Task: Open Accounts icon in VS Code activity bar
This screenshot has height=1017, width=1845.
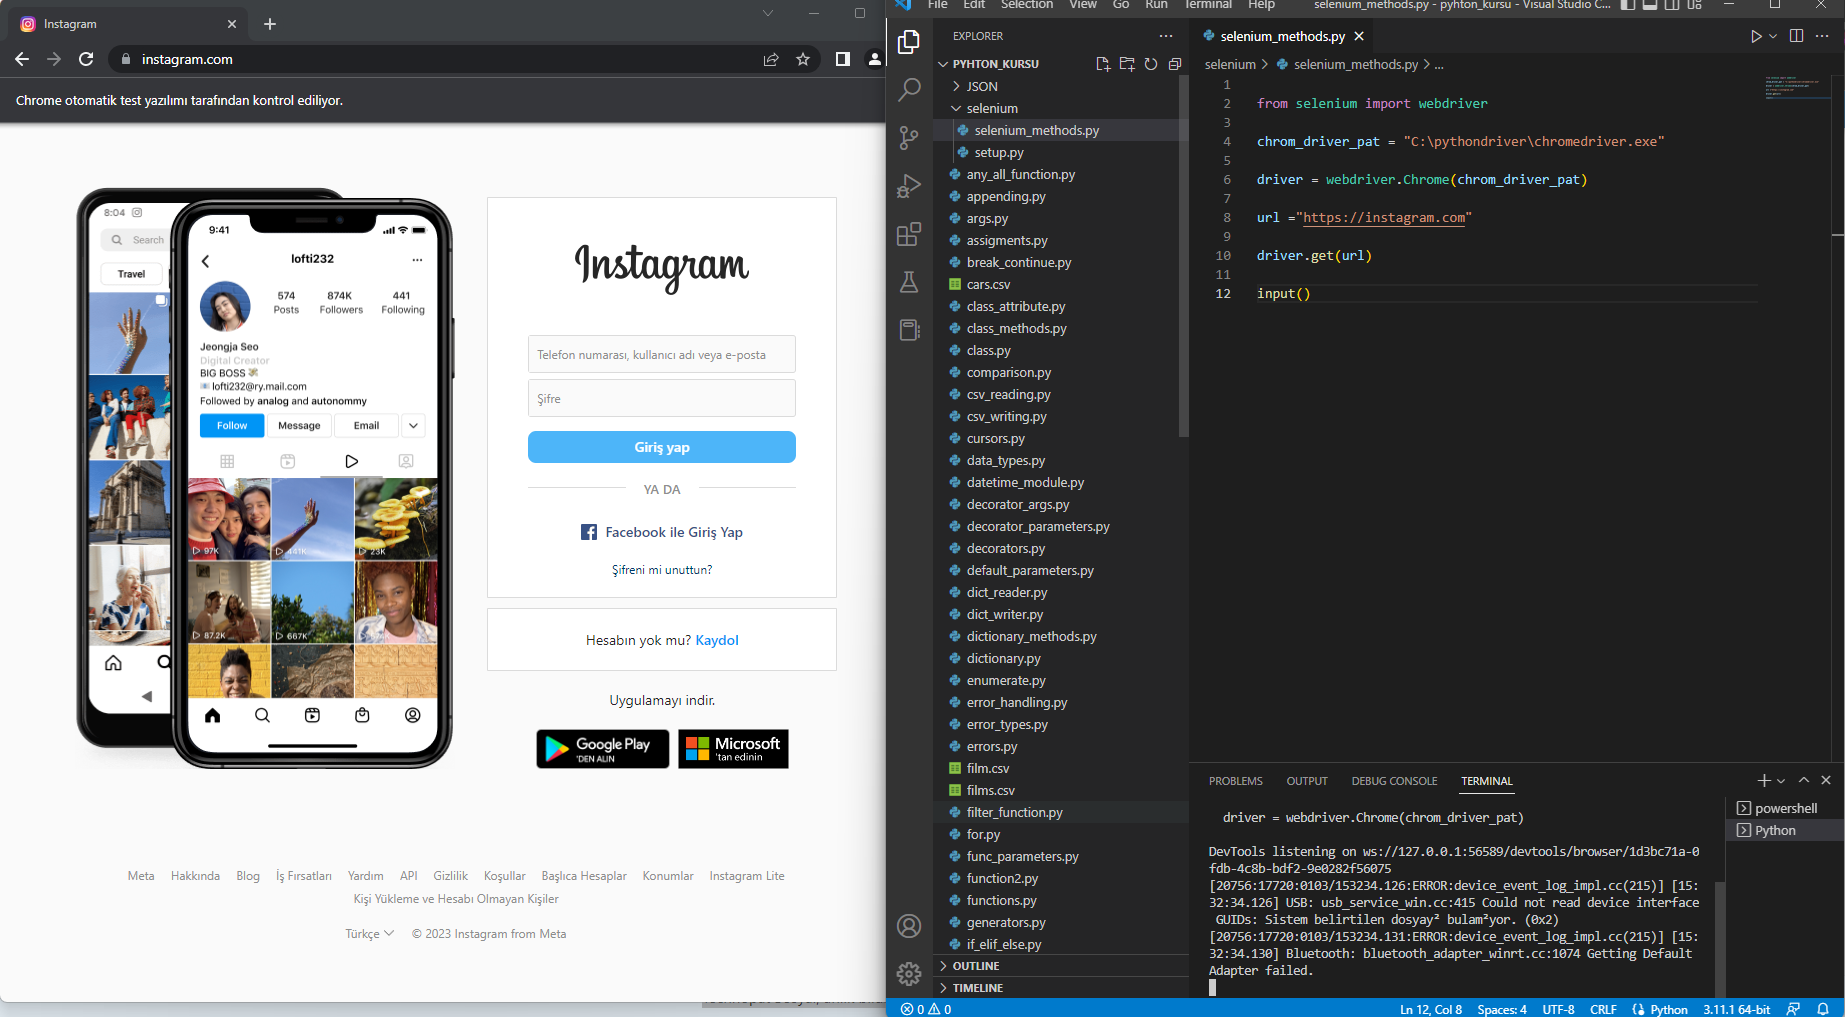Action: (909, 926)
